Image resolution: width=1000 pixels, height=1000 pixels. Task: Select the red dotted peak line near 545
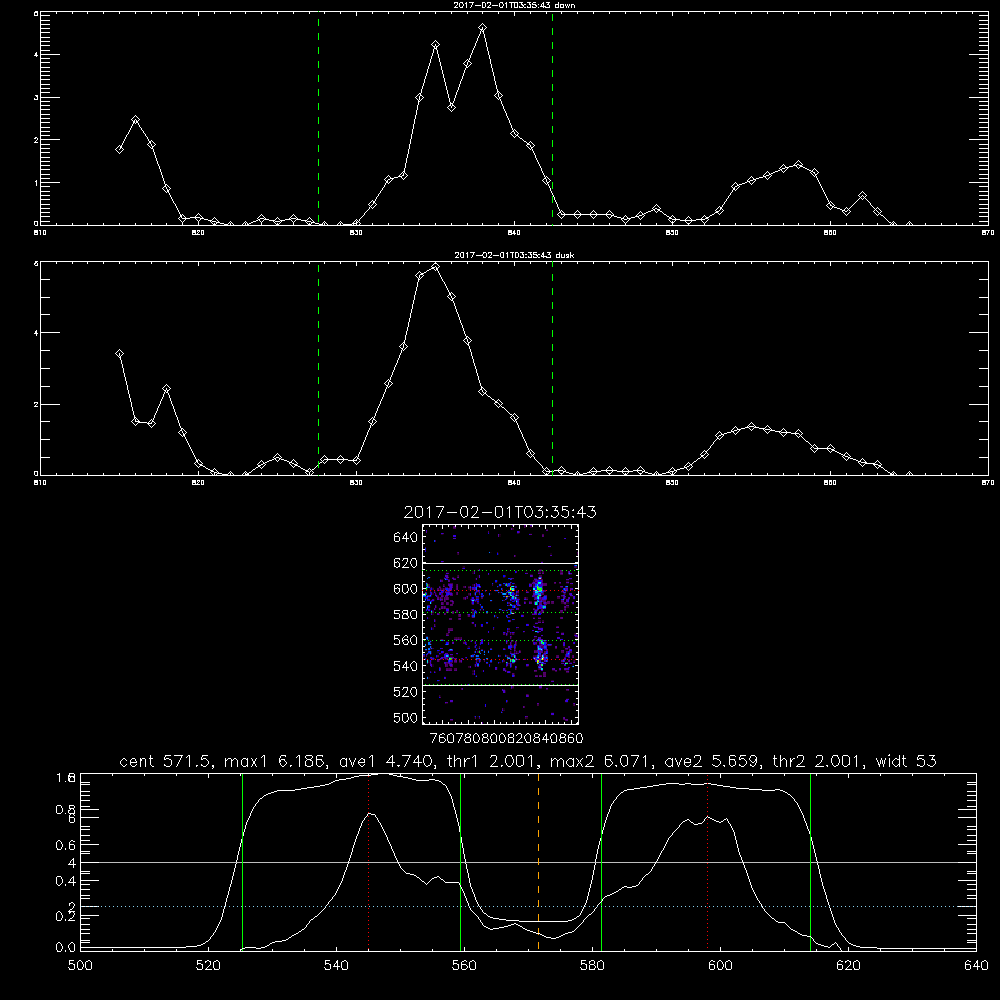(369, 861)
